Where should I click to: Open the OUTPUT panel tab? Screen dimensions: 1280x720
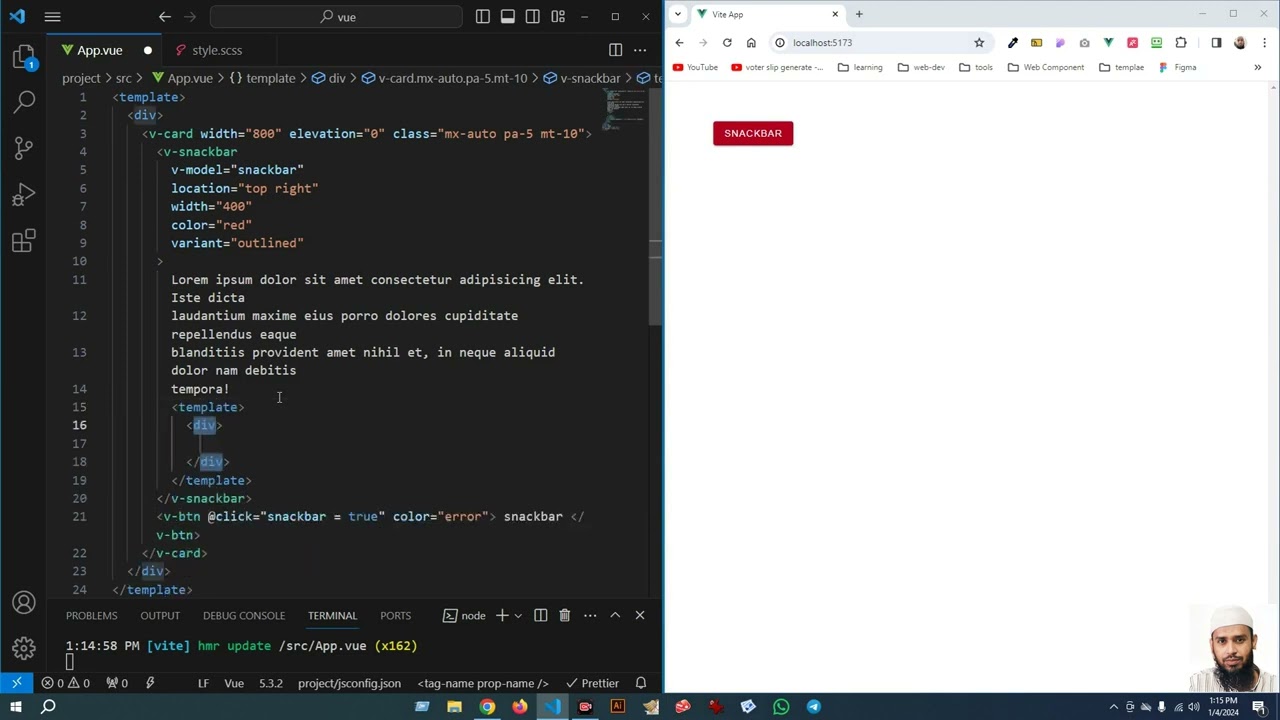(x=160, y=616)
